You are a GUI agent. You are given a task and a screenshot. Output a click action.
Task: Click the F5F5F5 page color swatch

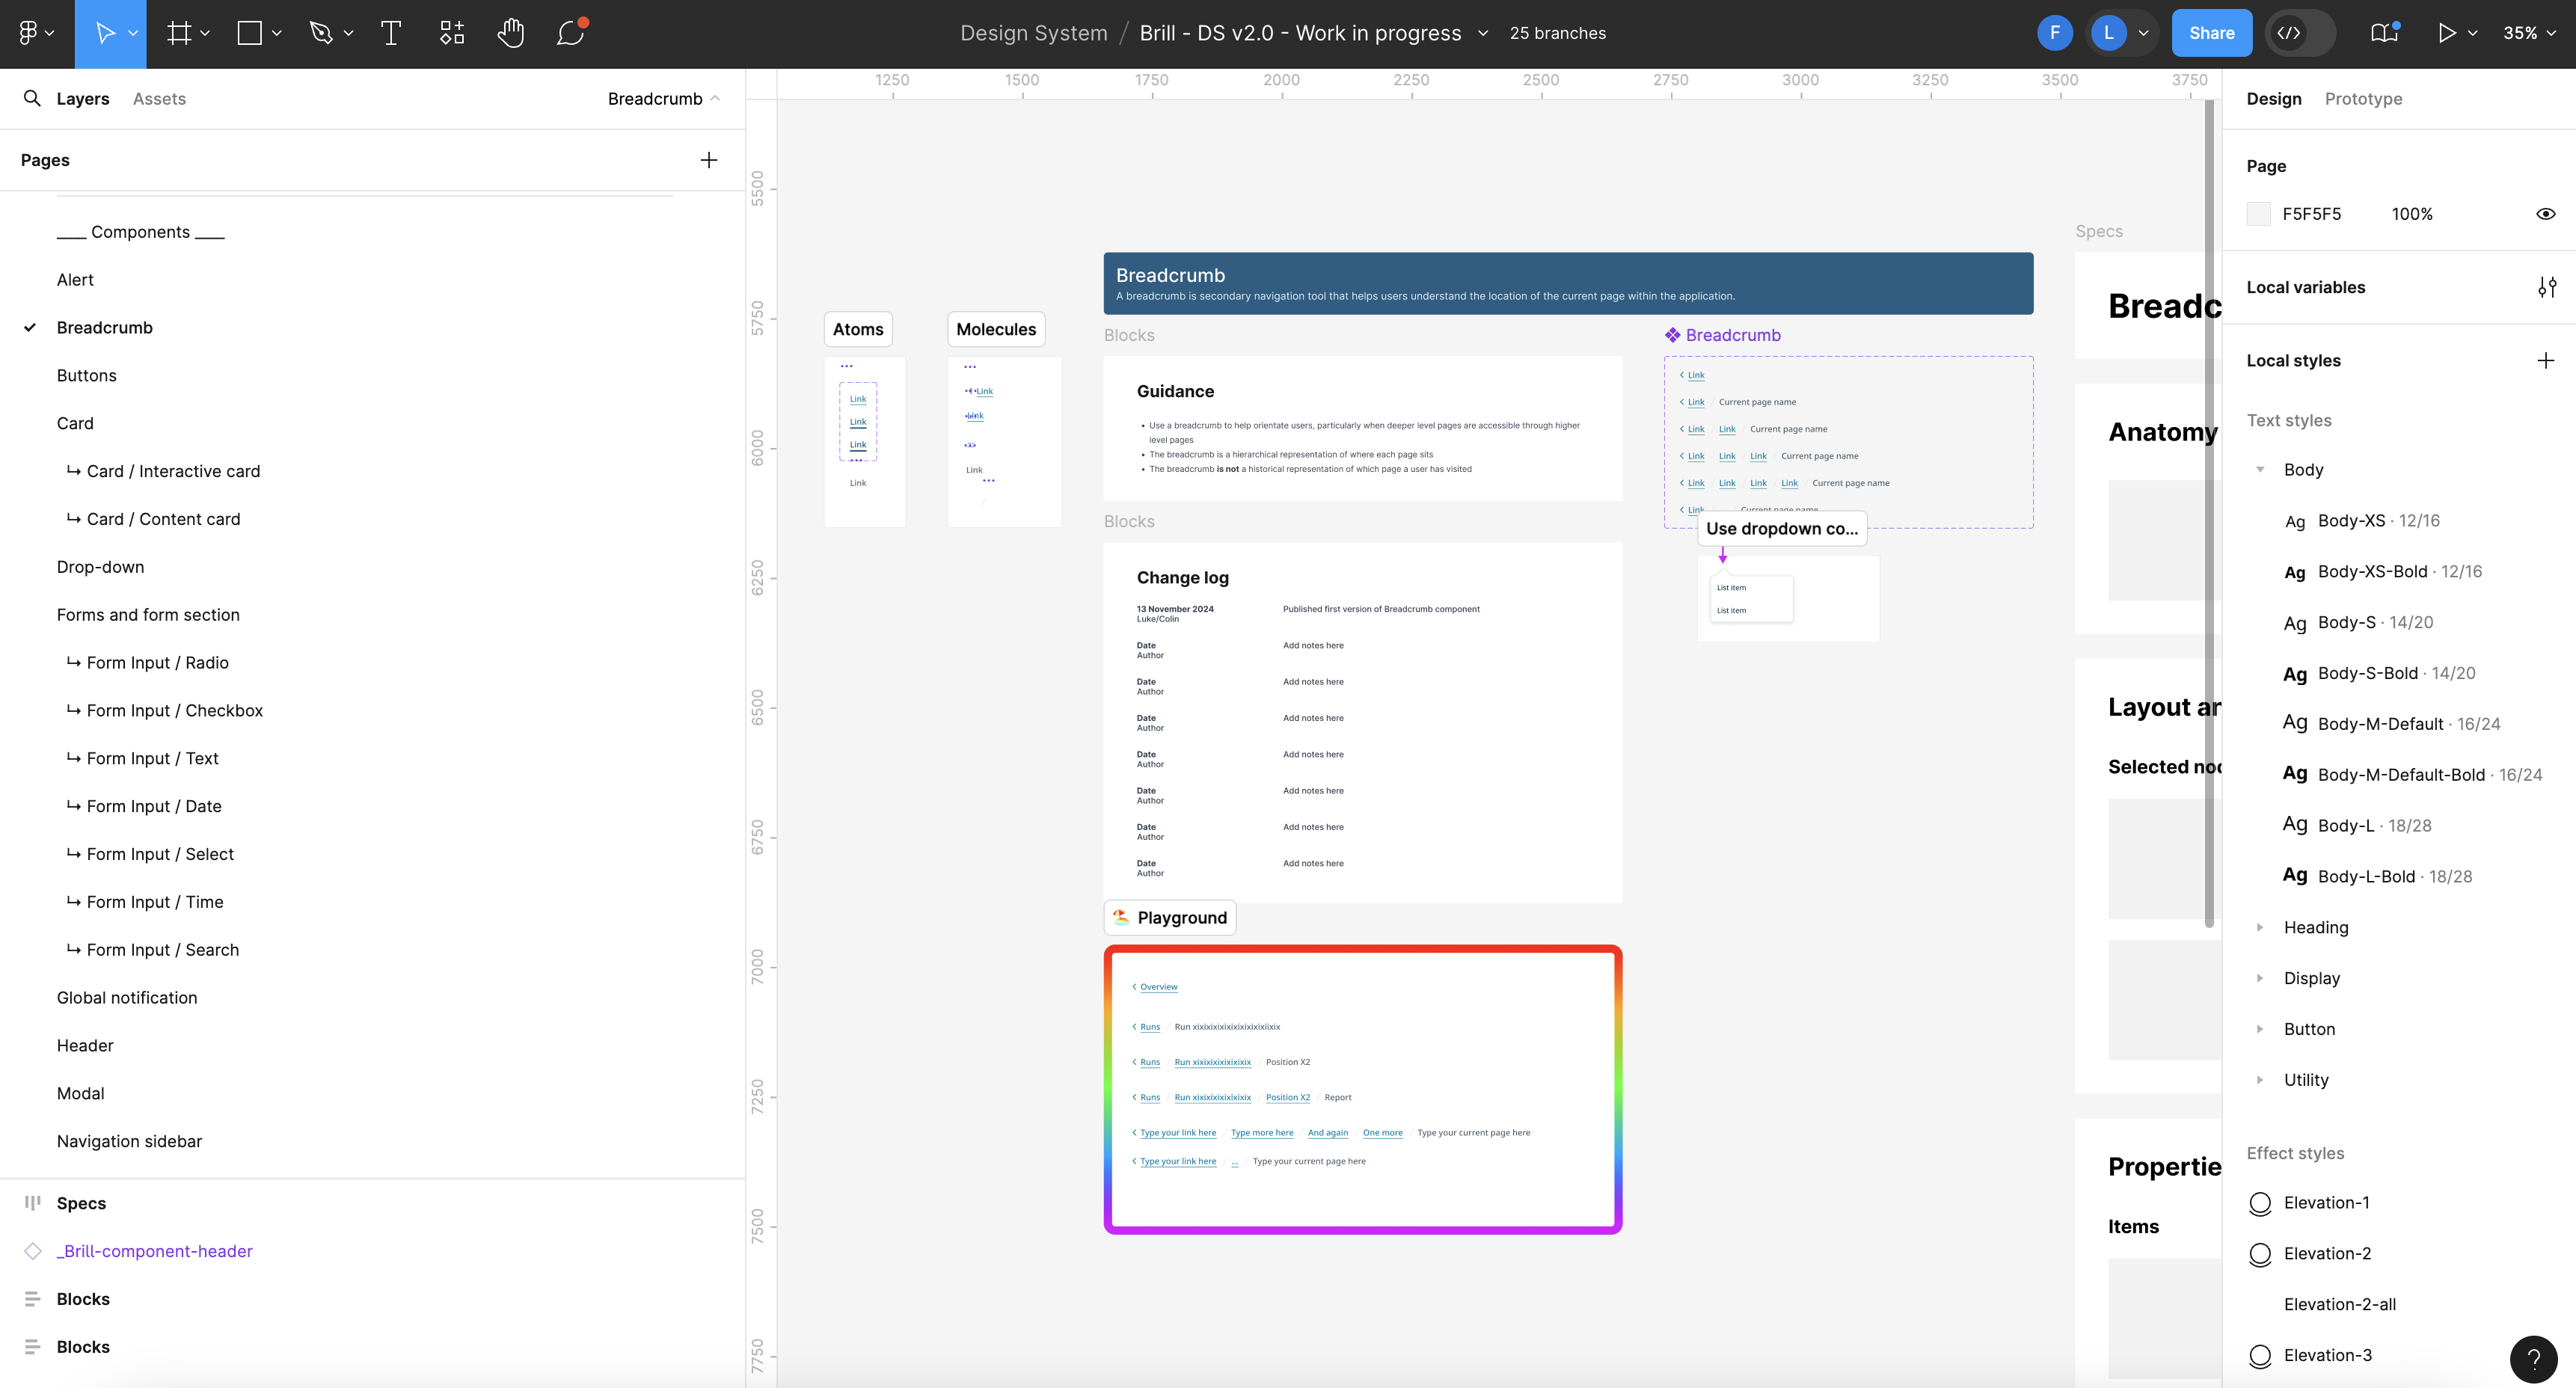pos(2259,213)
